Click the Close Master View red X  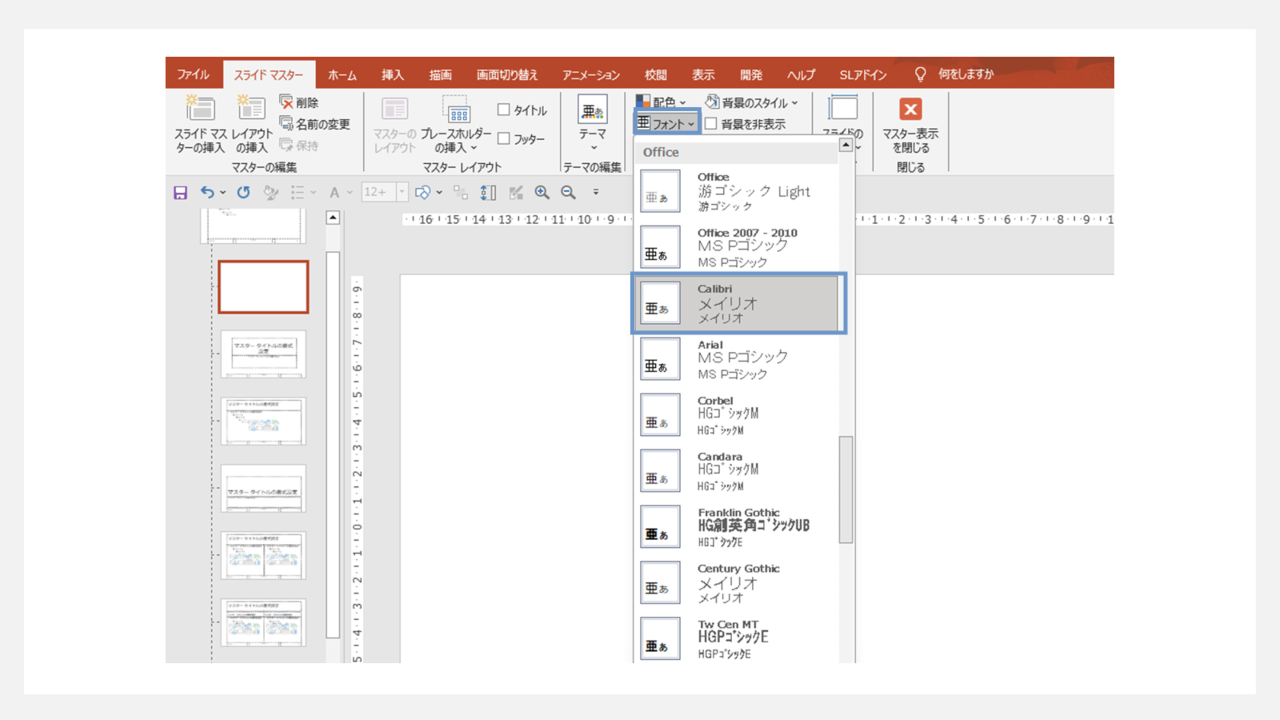coord(910,109)
